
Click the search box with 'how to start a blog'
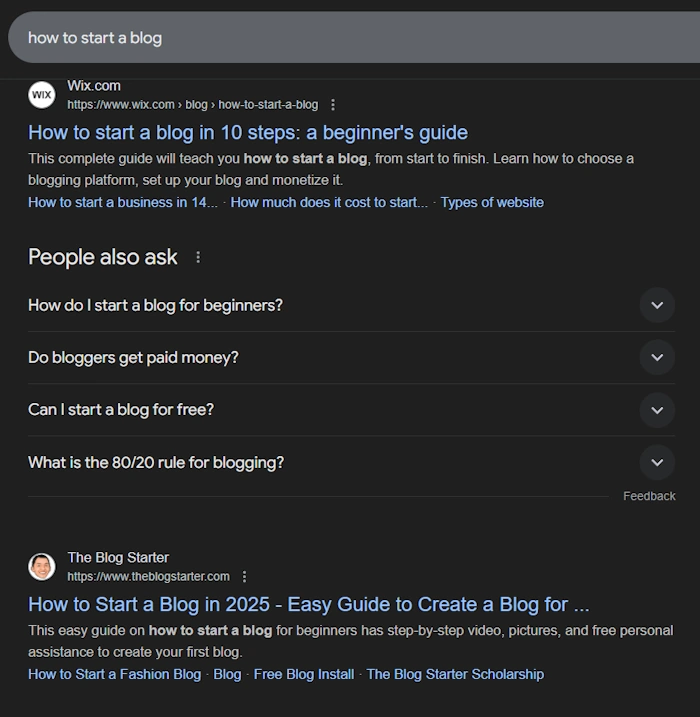(354, 37)
